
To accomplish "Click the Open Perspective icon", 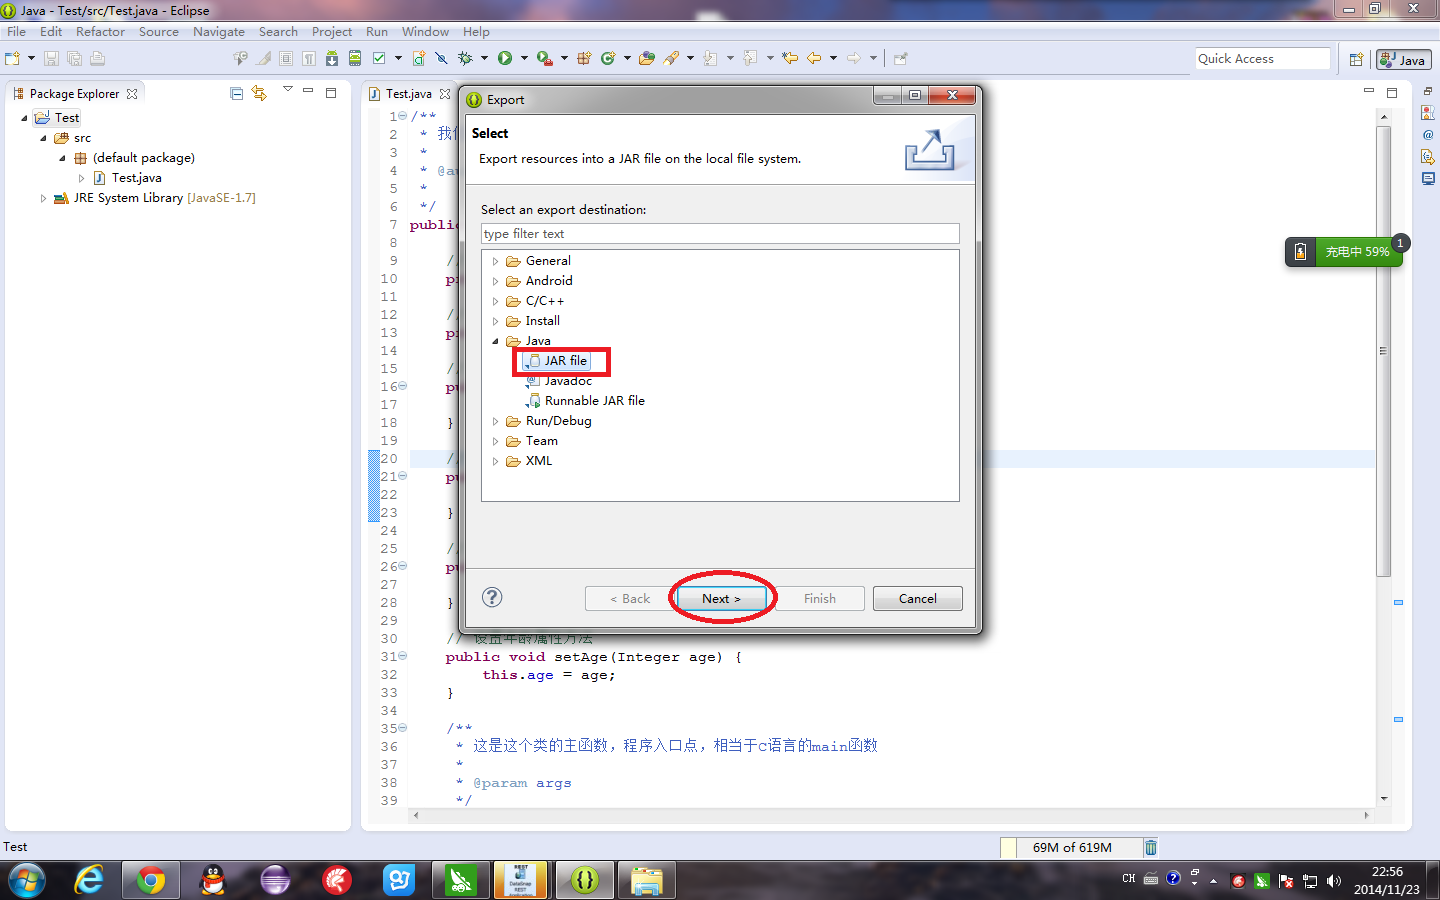I will tap(1356, 60).
